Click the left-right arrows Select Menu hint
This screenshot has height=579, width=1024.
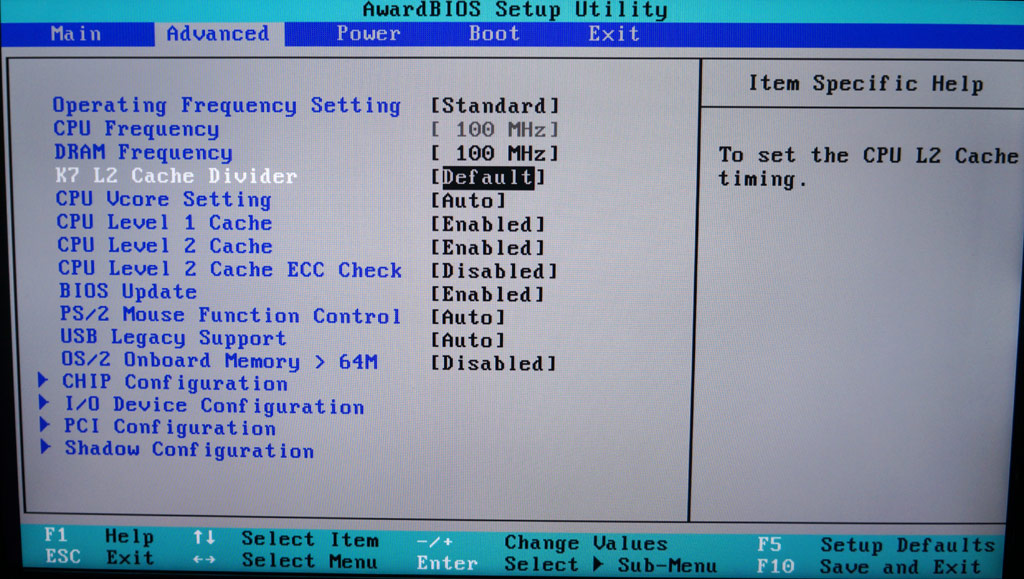click(285, 561)
